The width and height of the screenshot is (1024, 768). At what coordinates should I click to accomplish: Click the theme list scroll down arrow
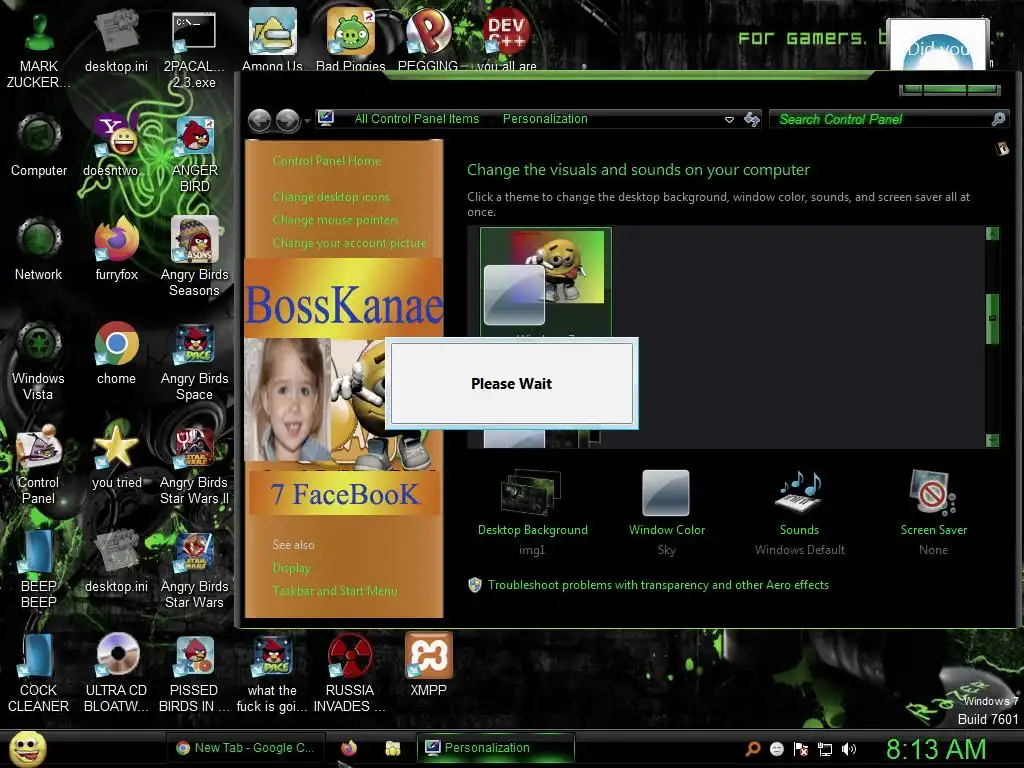[x=992, y=440]
